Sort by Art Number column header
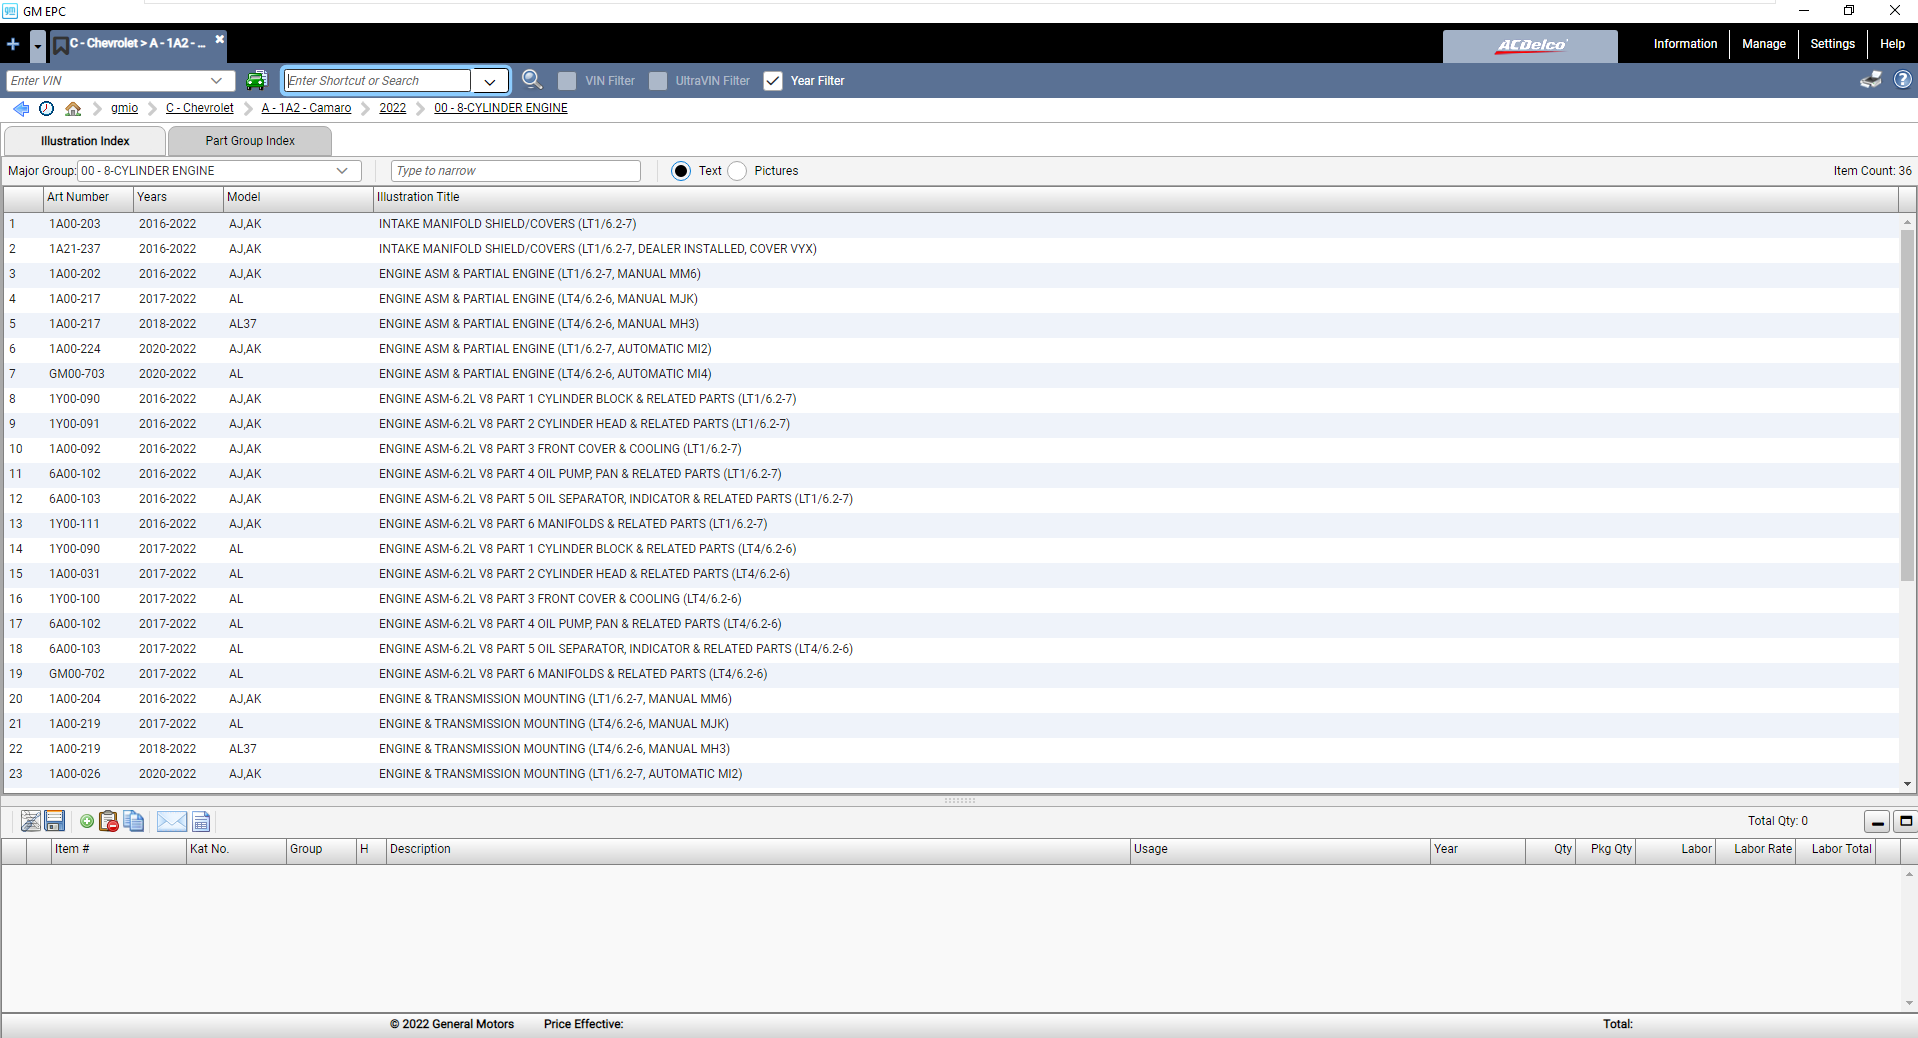 tap(88, 198)
